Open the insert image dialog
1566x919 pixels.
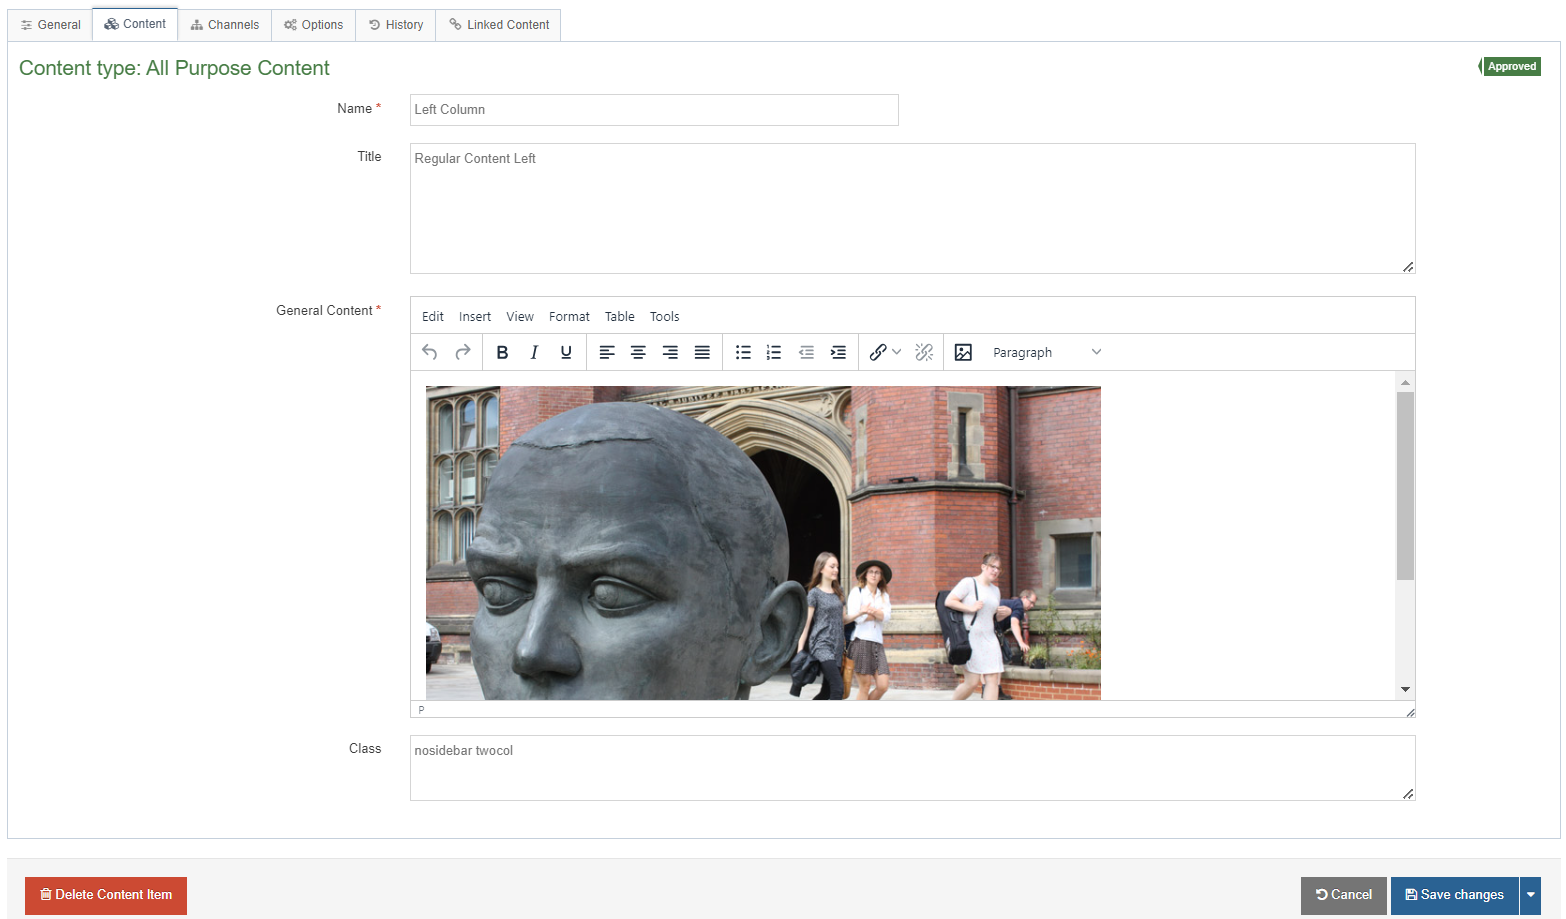(x=963, y=352)
